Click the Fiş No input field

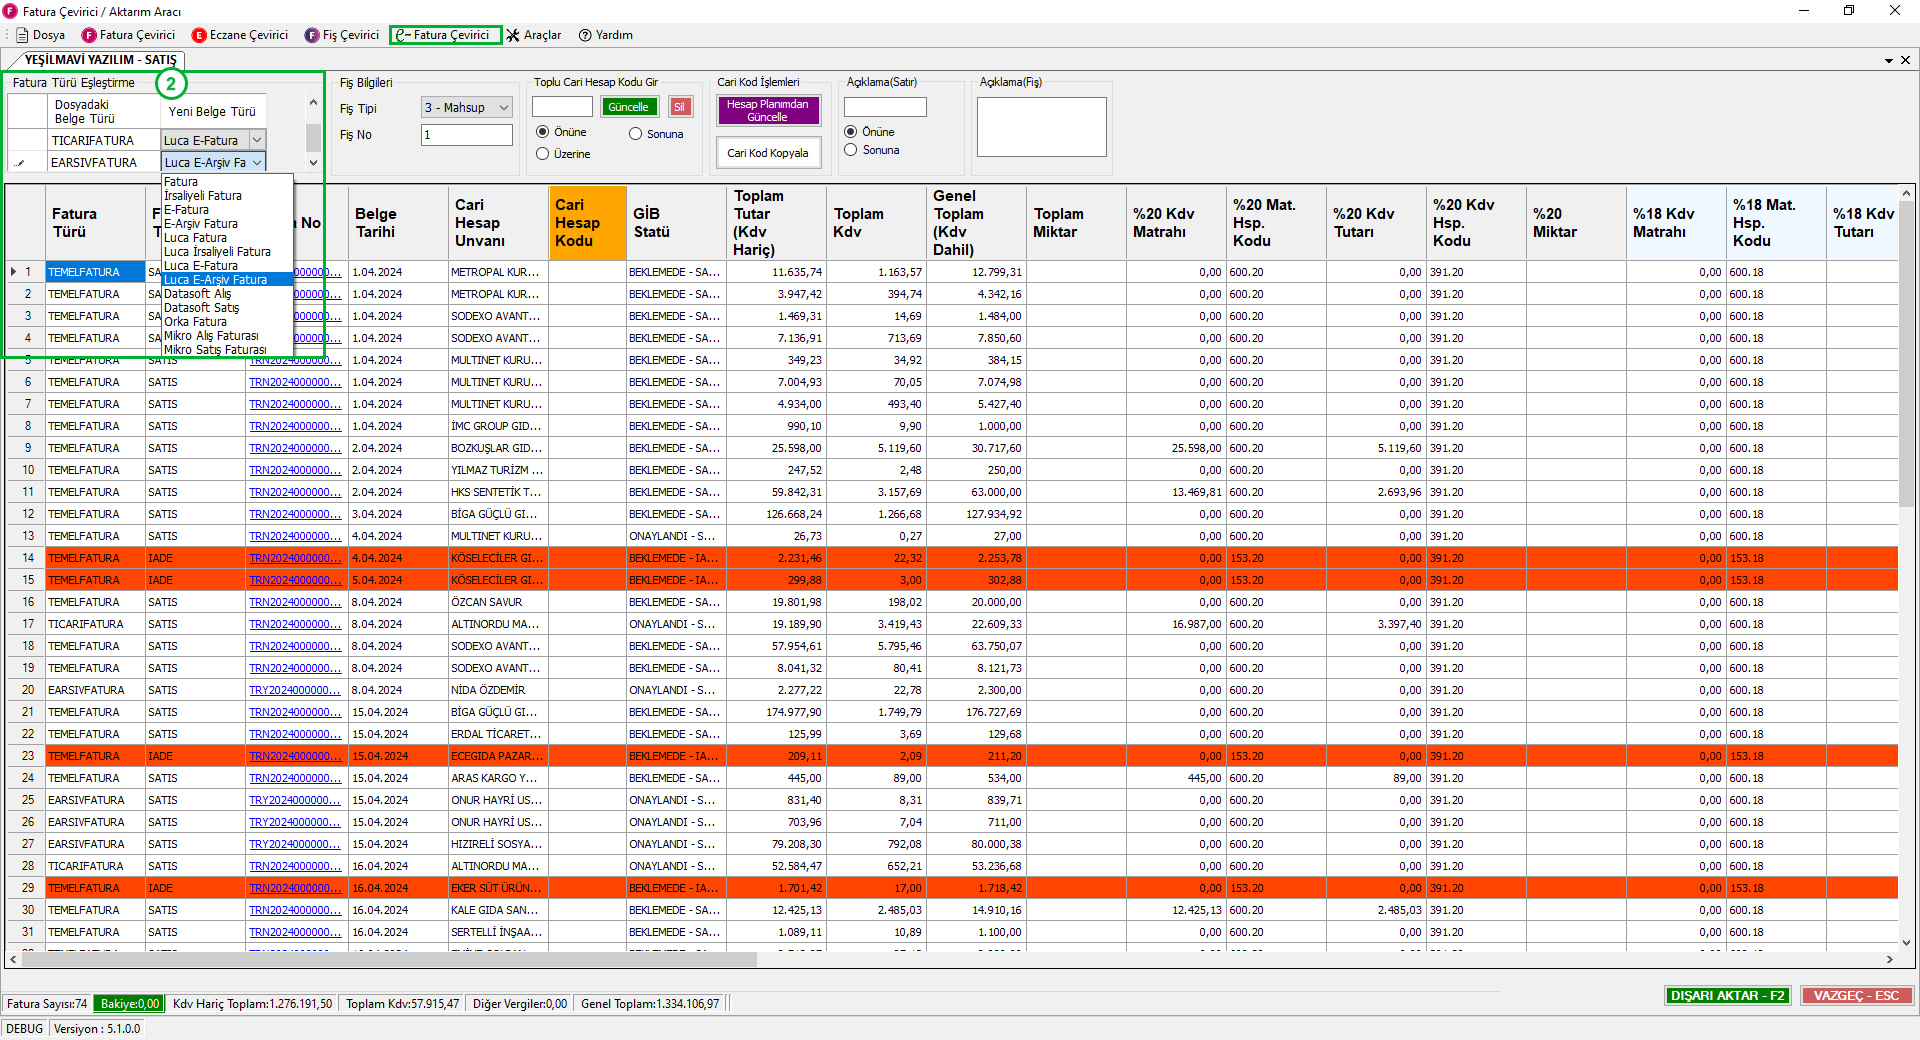[x=466, y=135]
